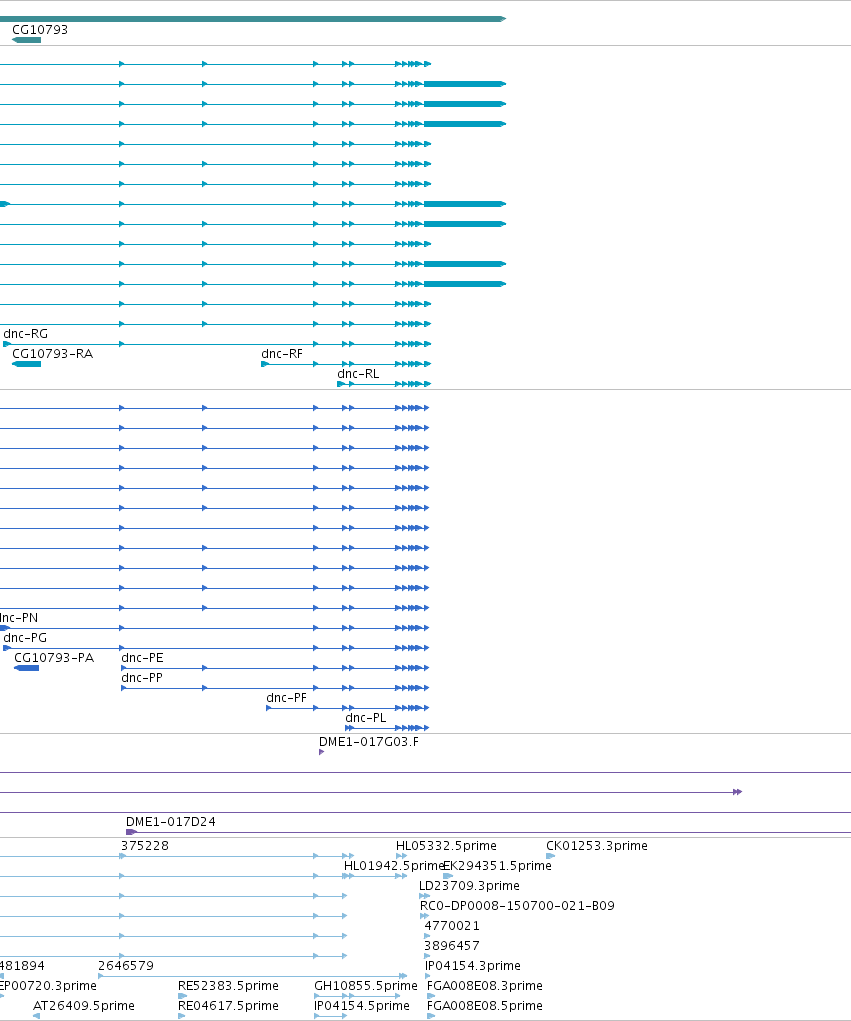The image size is (851, 1021).
Task: Click the AT26409.5prime arrow glyph
Action: 36,1016
